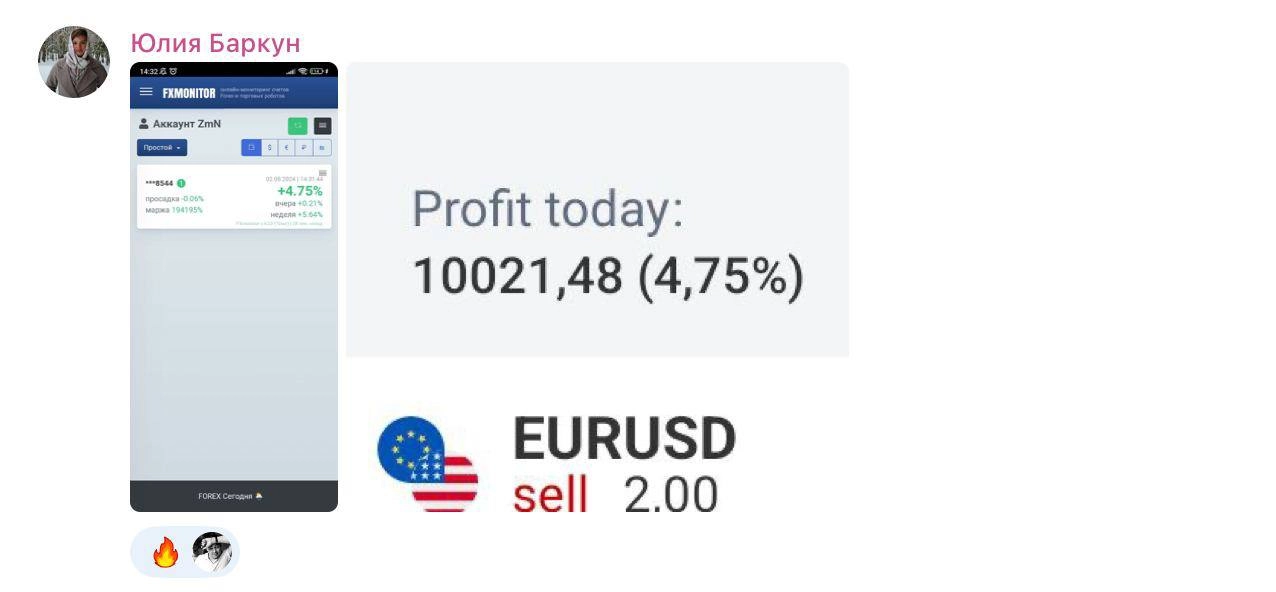Screen dimensions: 1276x592
Task: Click the fire emoji reaction
Action: [165, 552]
